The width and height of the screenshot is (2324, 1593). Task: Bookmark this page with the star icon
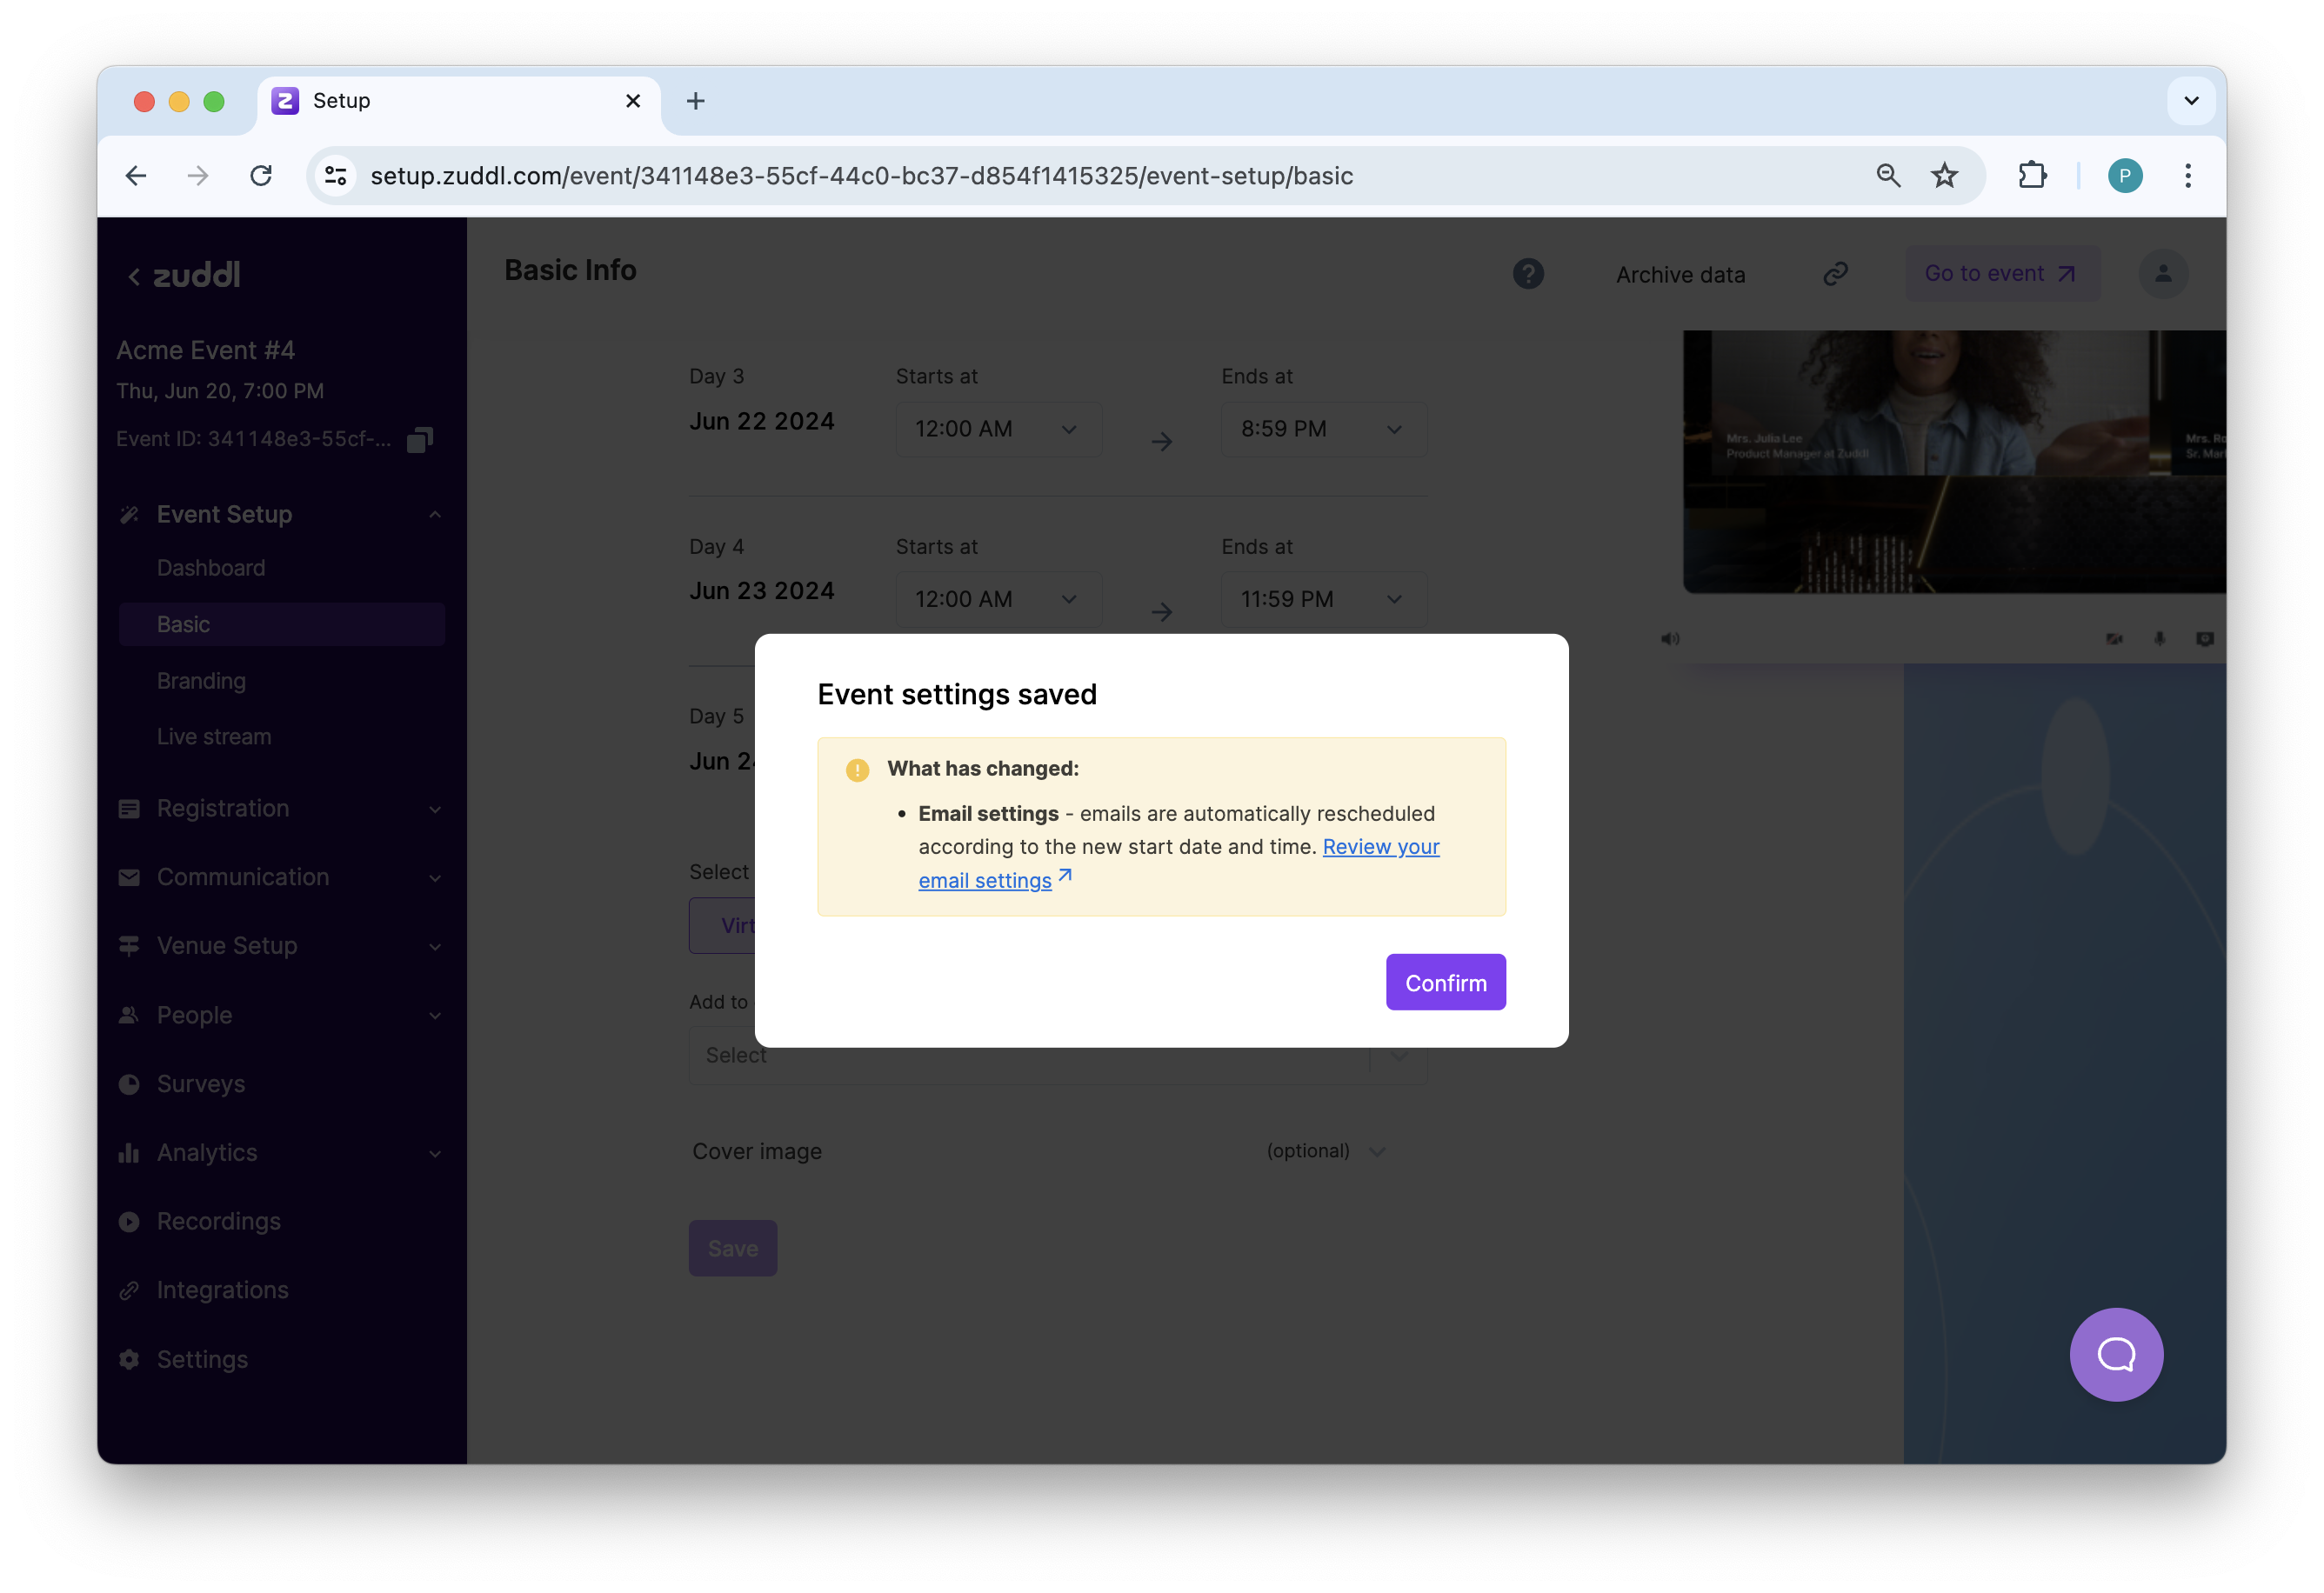coord(1944,176)
